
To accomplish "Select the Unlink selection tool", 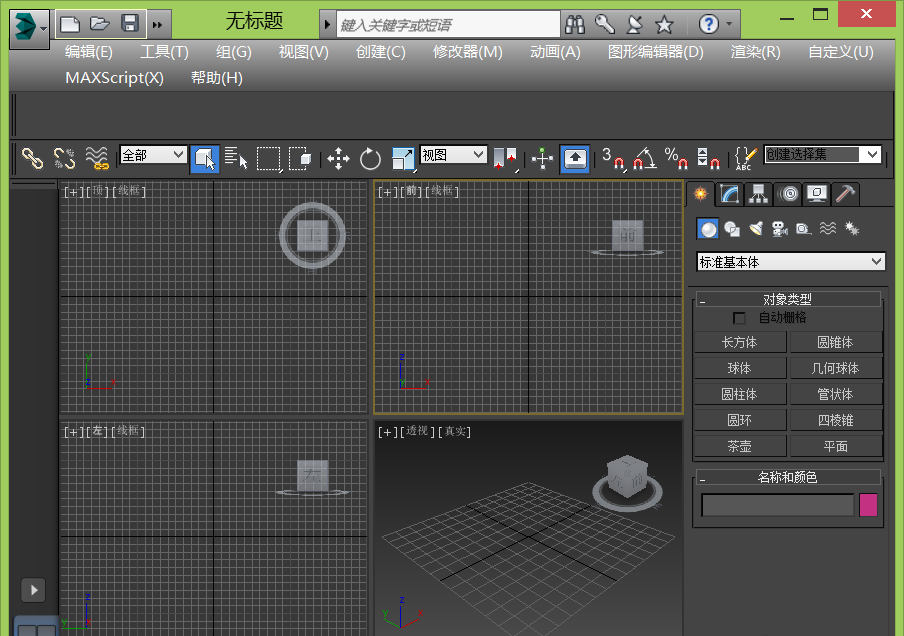I will coord(65,158).
